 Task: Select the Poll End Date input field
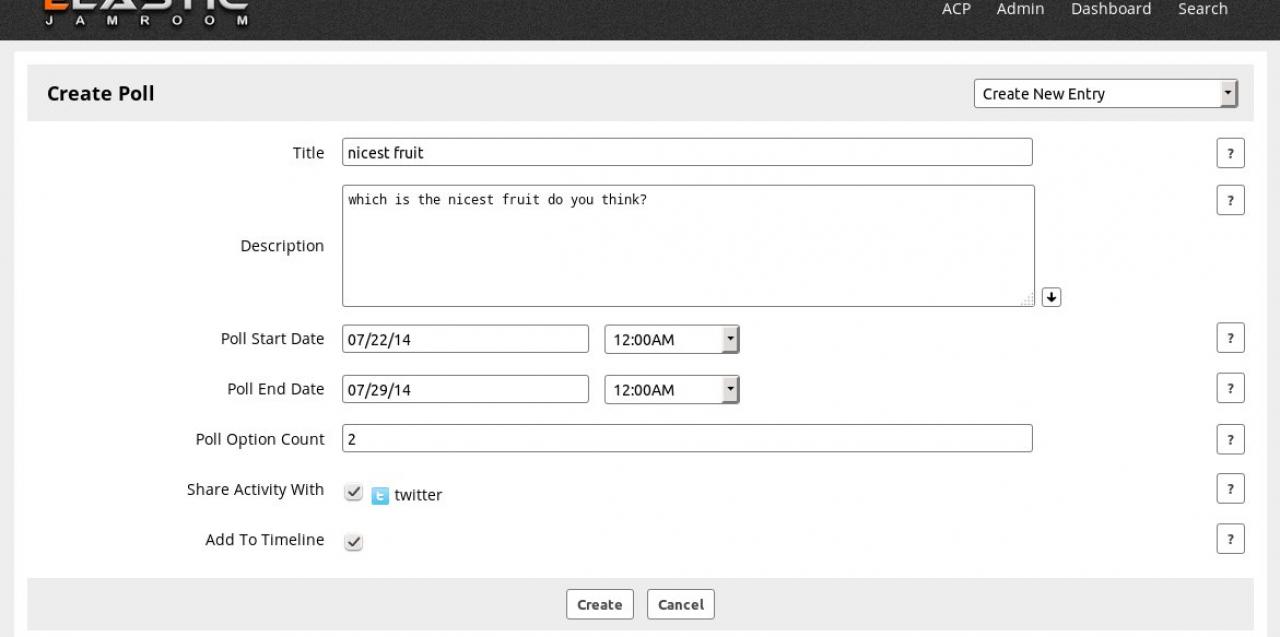point(465,390)
